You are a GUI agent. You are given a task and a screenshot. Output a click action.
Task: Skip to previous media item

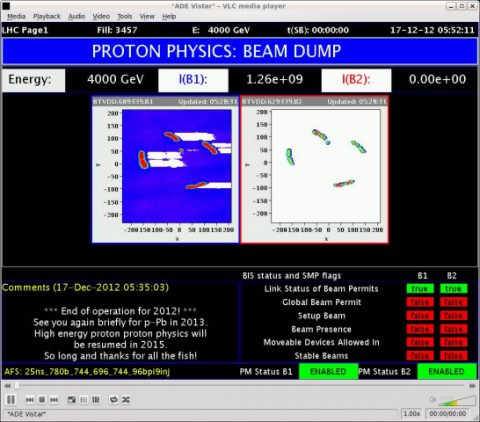(x=30, y=400)
